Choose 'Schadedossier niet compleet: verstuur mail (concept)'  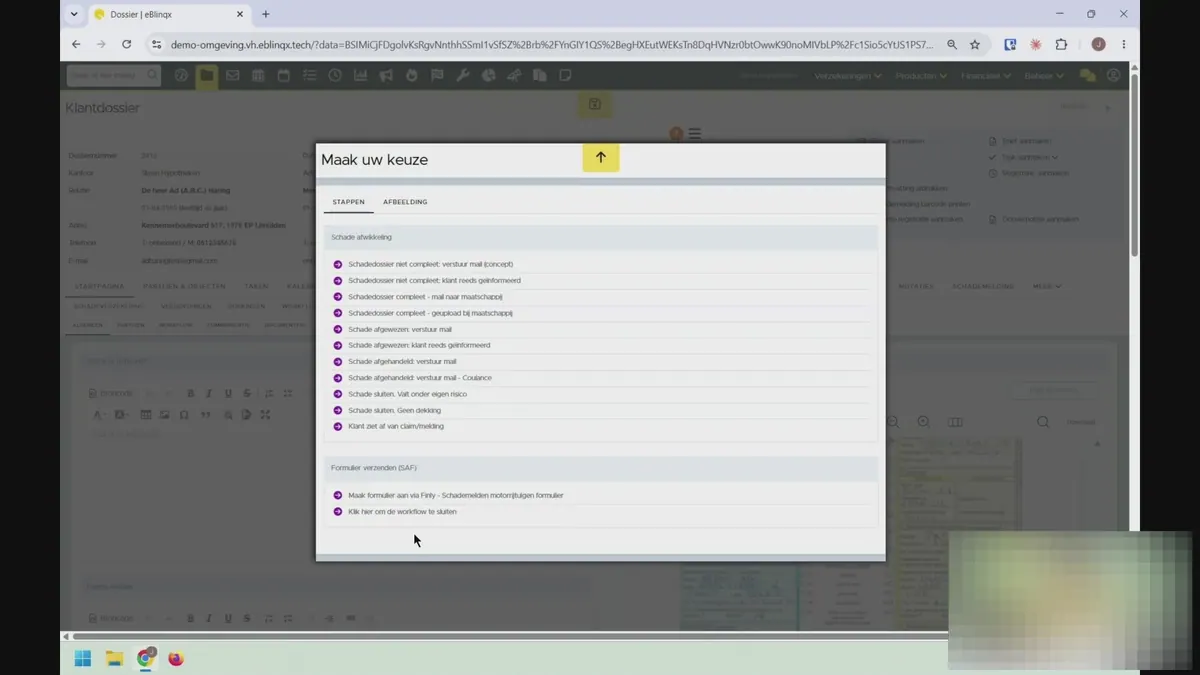pos(430,264)
